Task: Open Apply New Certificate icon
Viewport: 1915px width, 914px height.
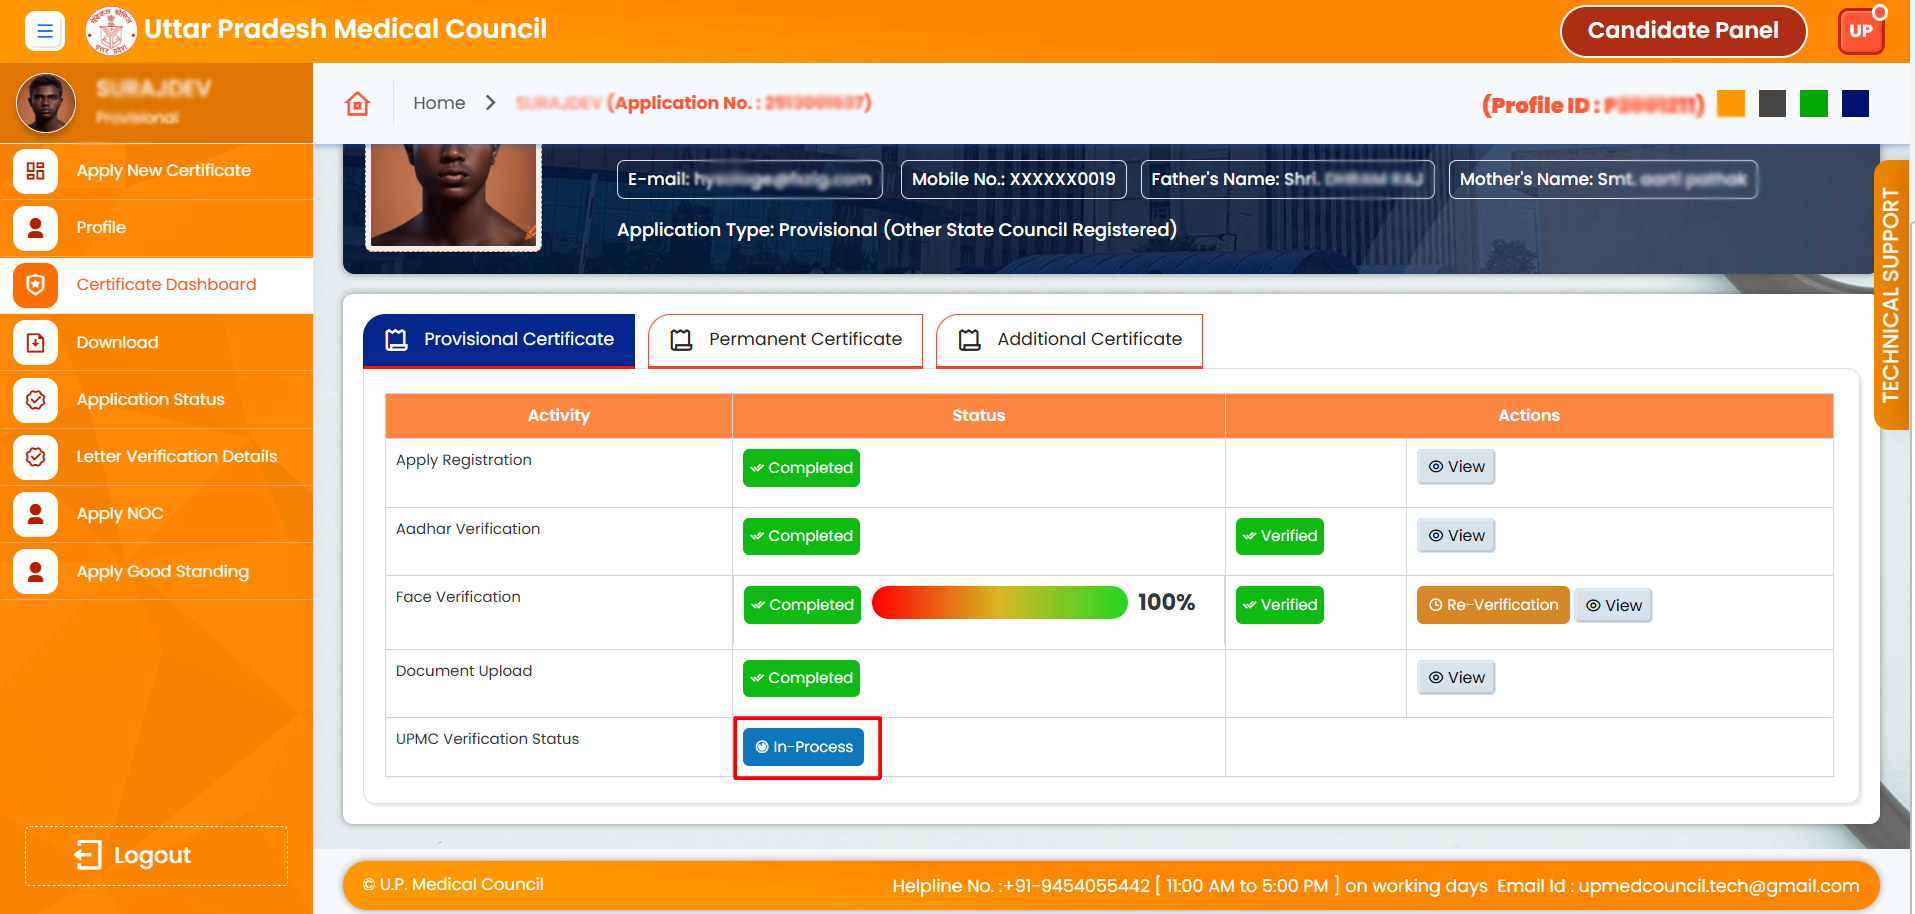Action: point(35,171)
